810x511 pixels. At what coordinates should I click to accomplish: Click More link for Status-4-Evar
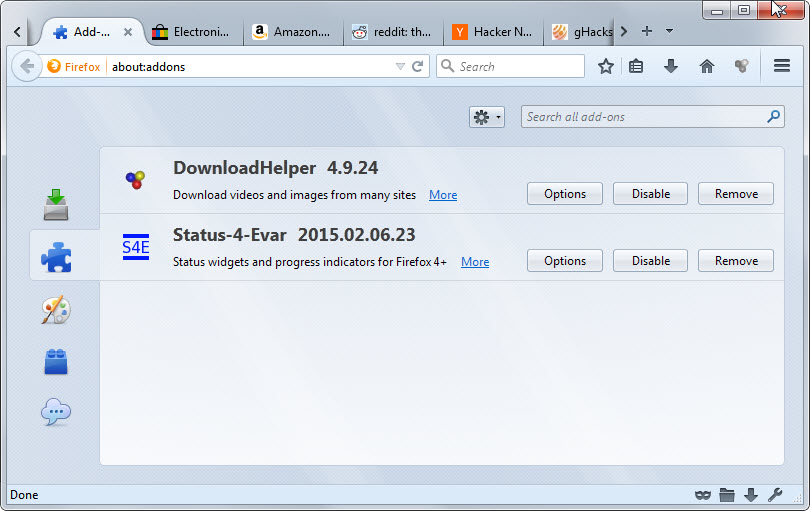click(475, 262)
